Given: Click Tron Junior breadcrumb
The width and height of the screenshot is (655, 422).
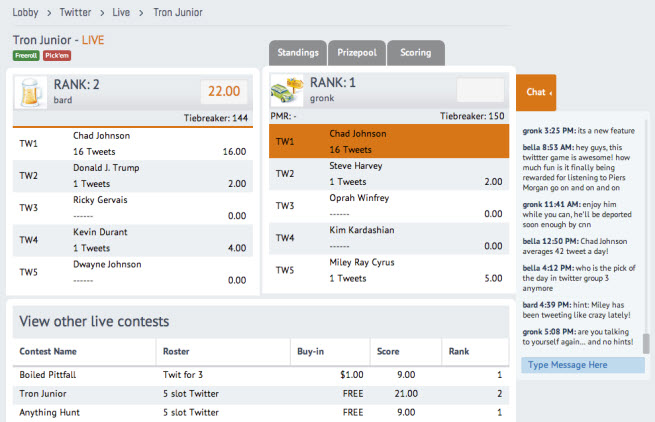Looking at the screenshot, I should tap(178, 13).
